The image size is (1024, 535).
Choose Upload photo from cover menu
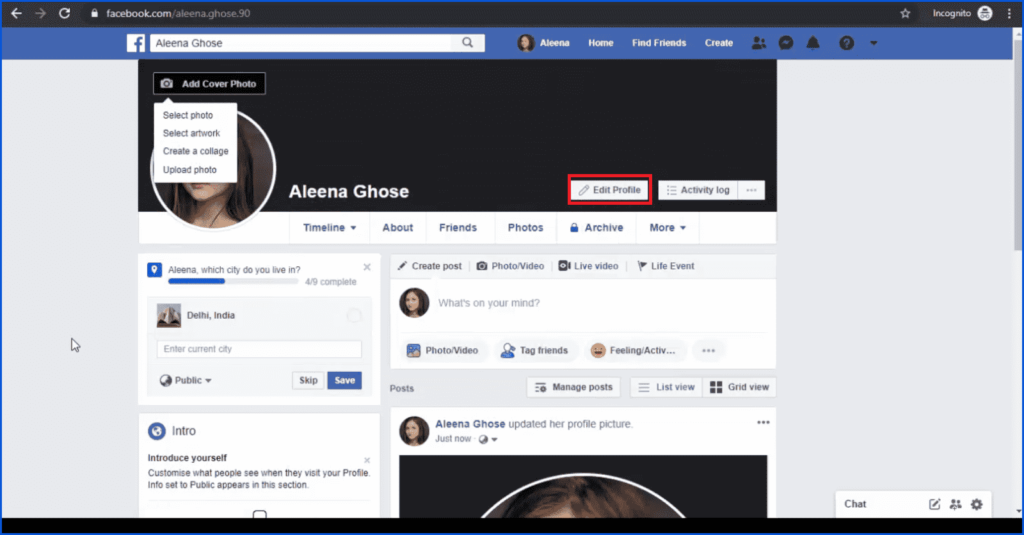point(189,170)
